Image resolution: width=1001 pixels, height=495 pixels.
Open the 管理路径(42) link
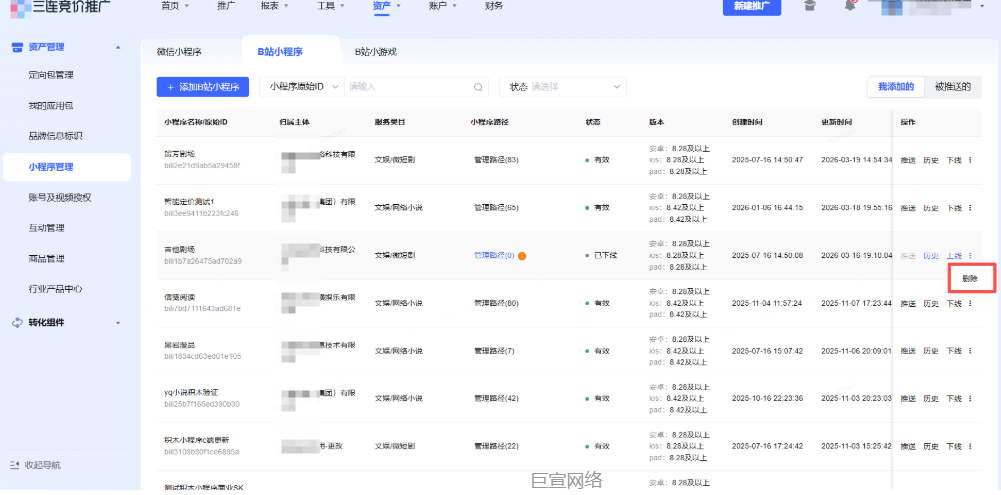(x=495, y=398)
